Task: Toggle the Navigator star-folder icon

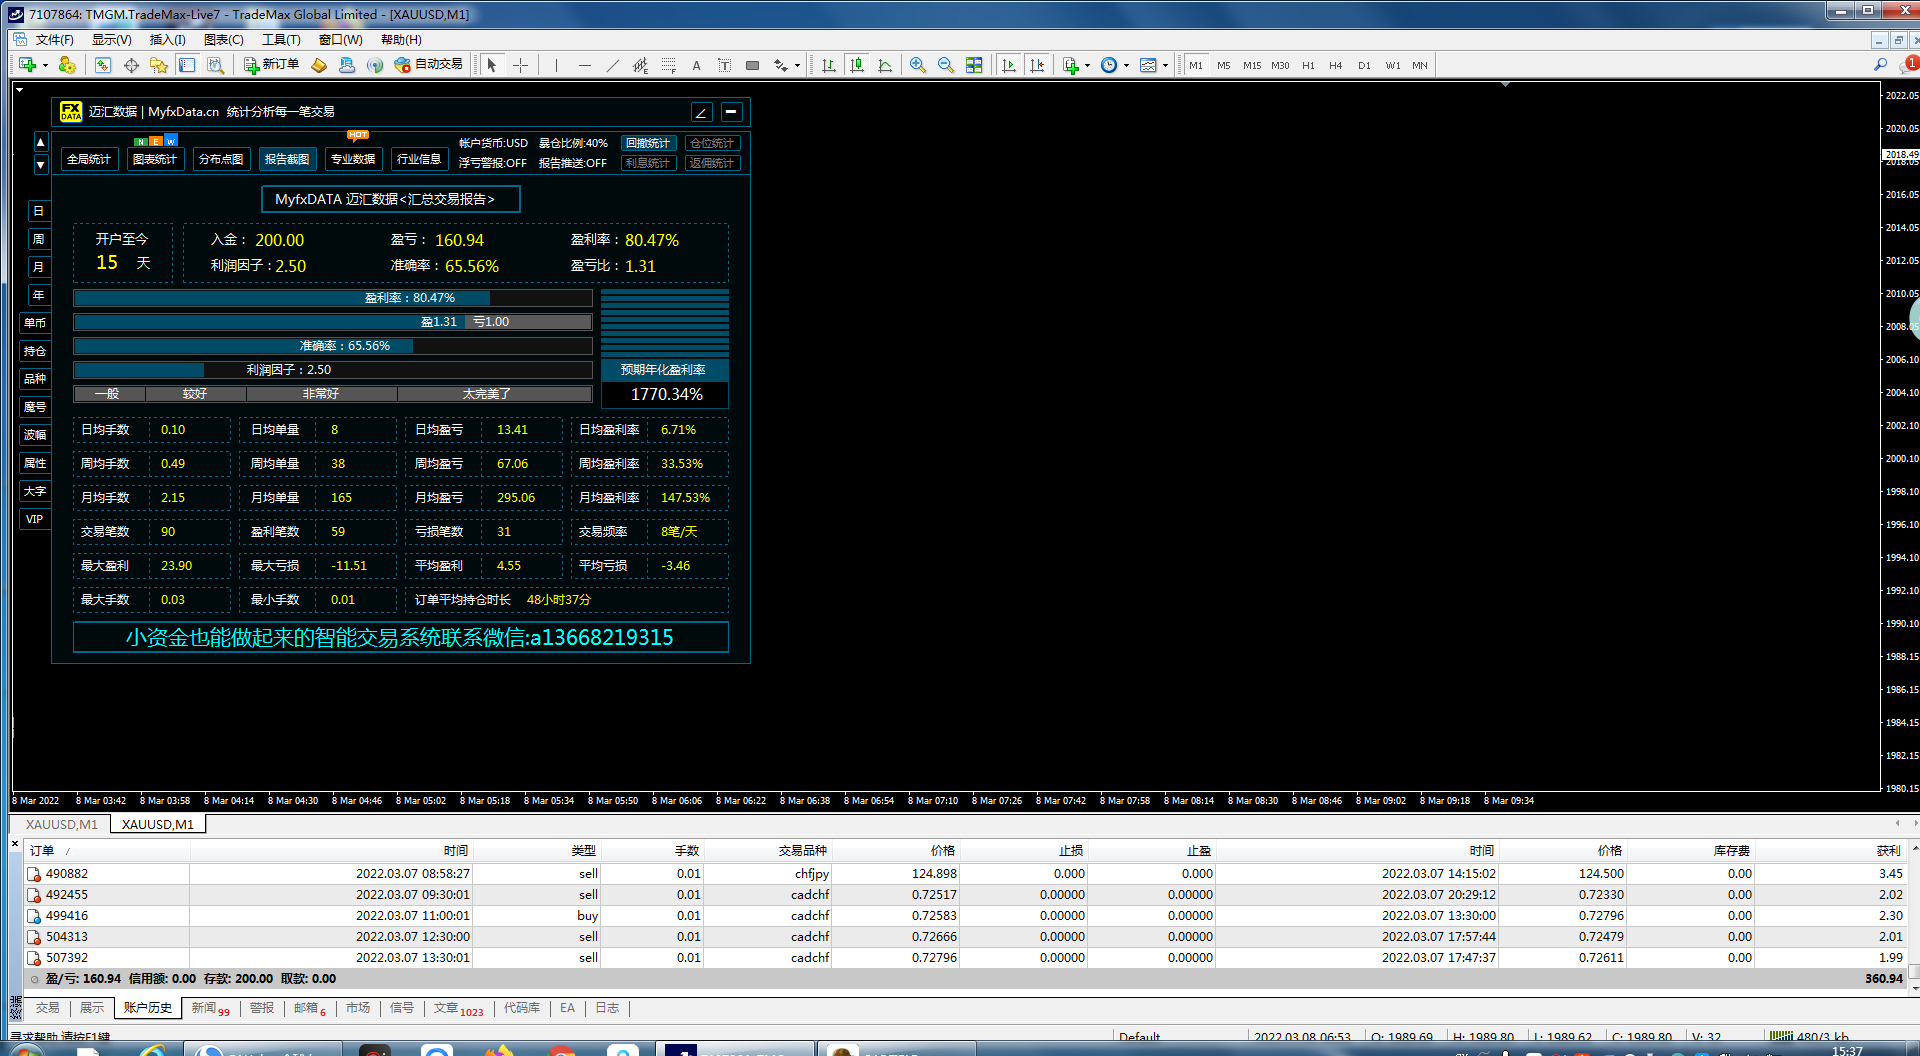Action: pos(159,65)
